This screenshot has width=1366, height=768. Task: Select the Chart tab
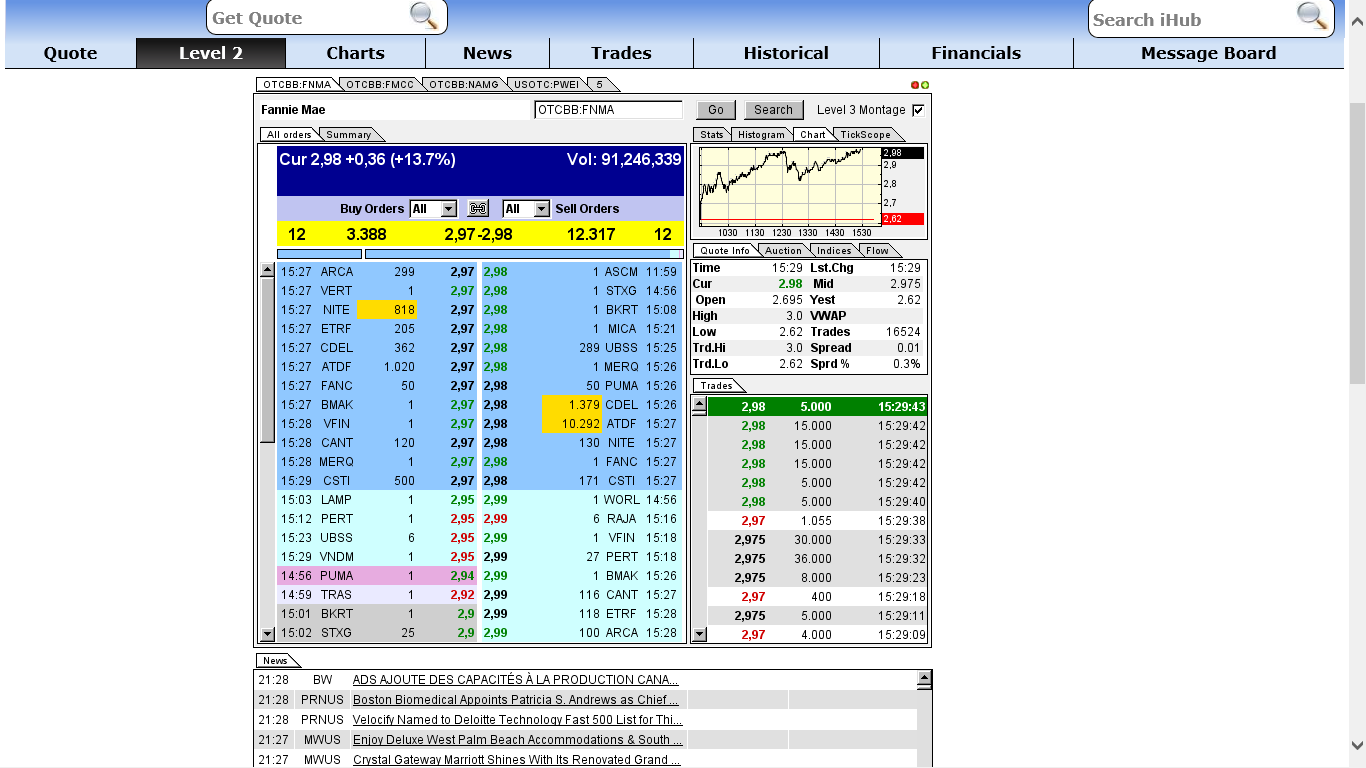pos(813,135)
